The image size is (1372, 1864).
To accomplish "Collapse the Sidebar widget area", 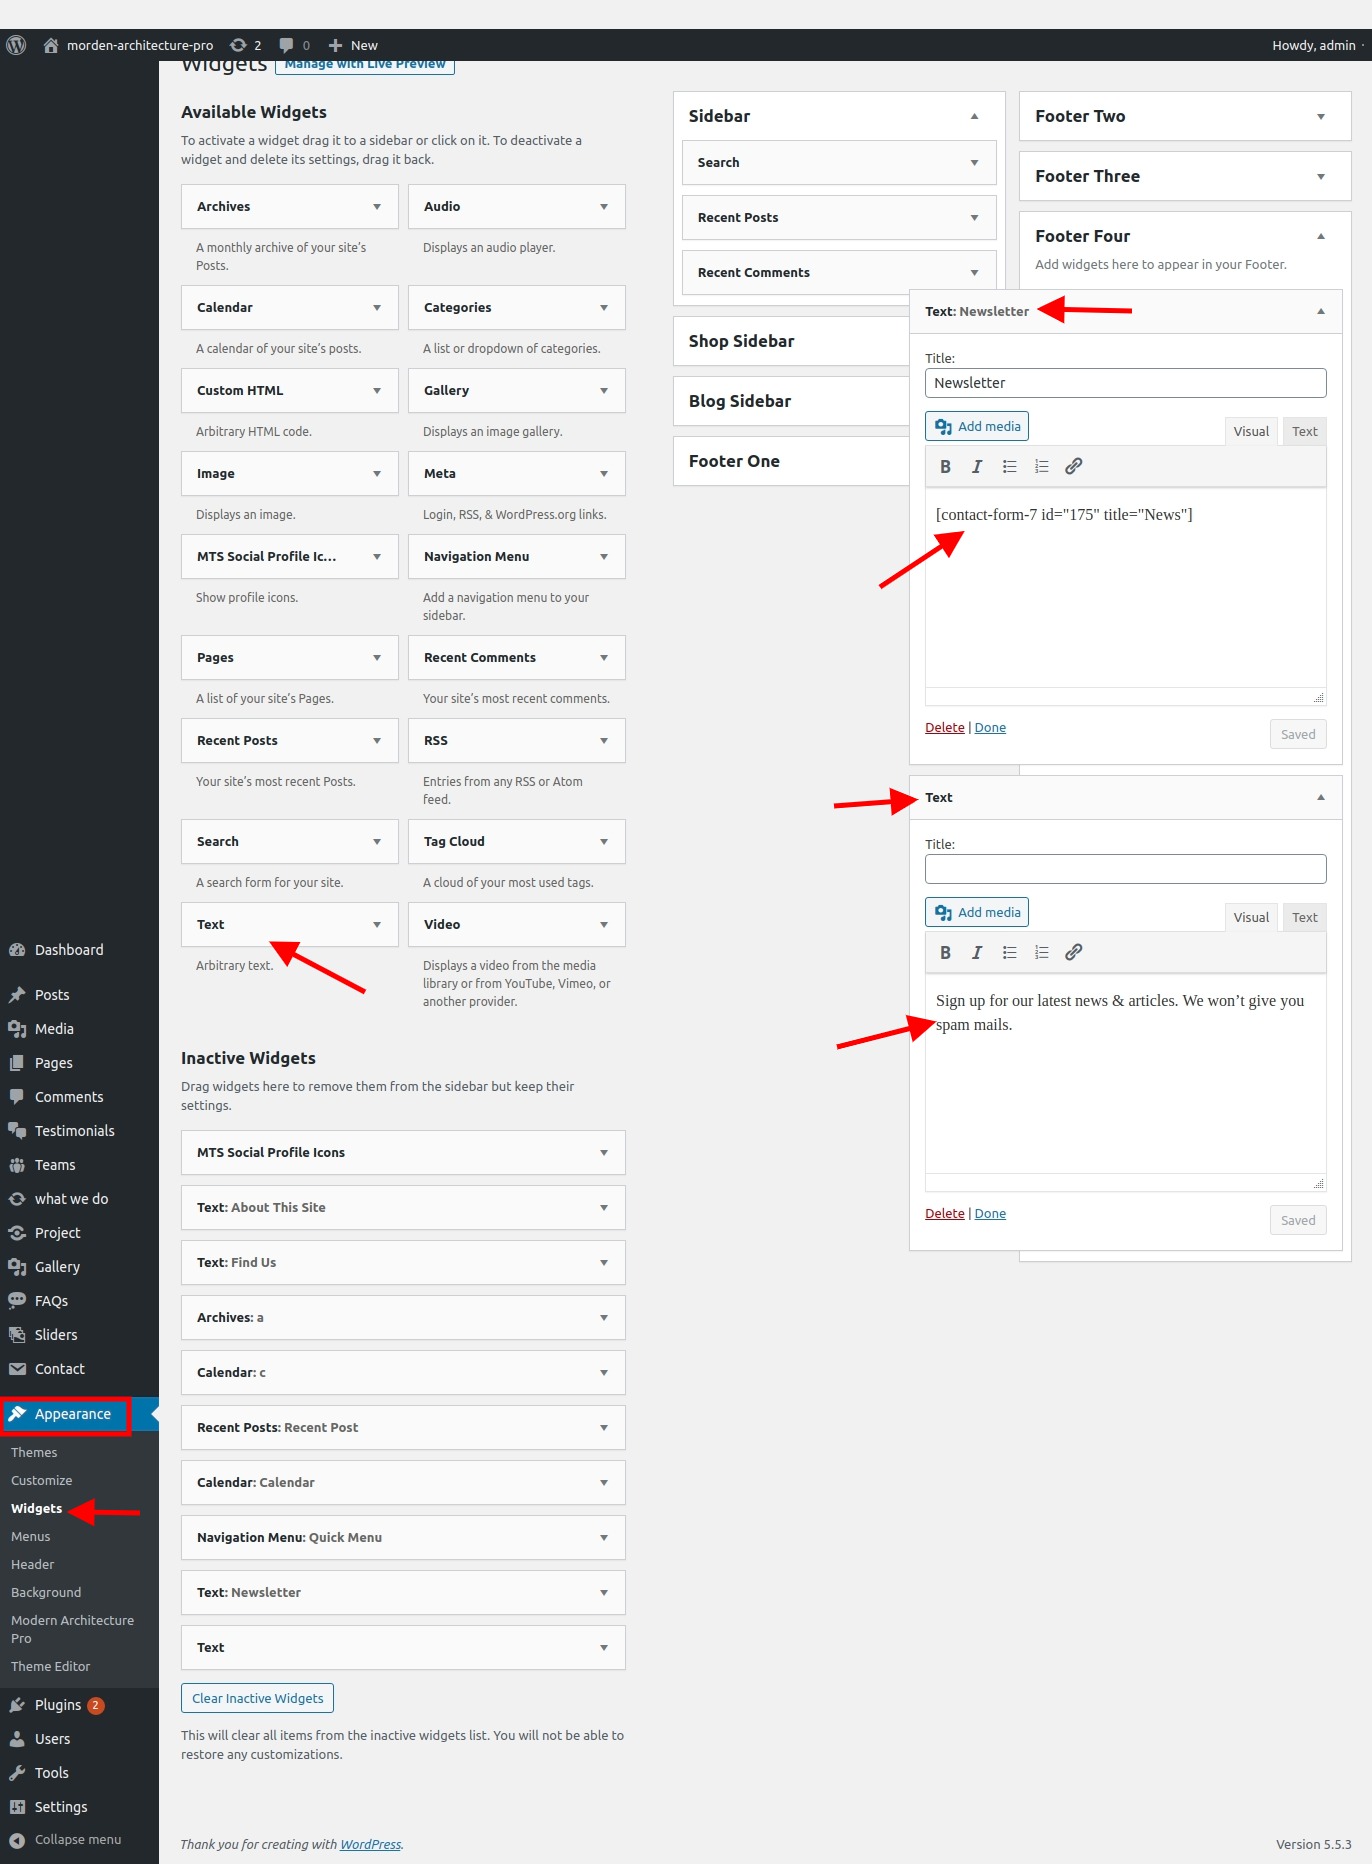I will (x=974, y=117).
